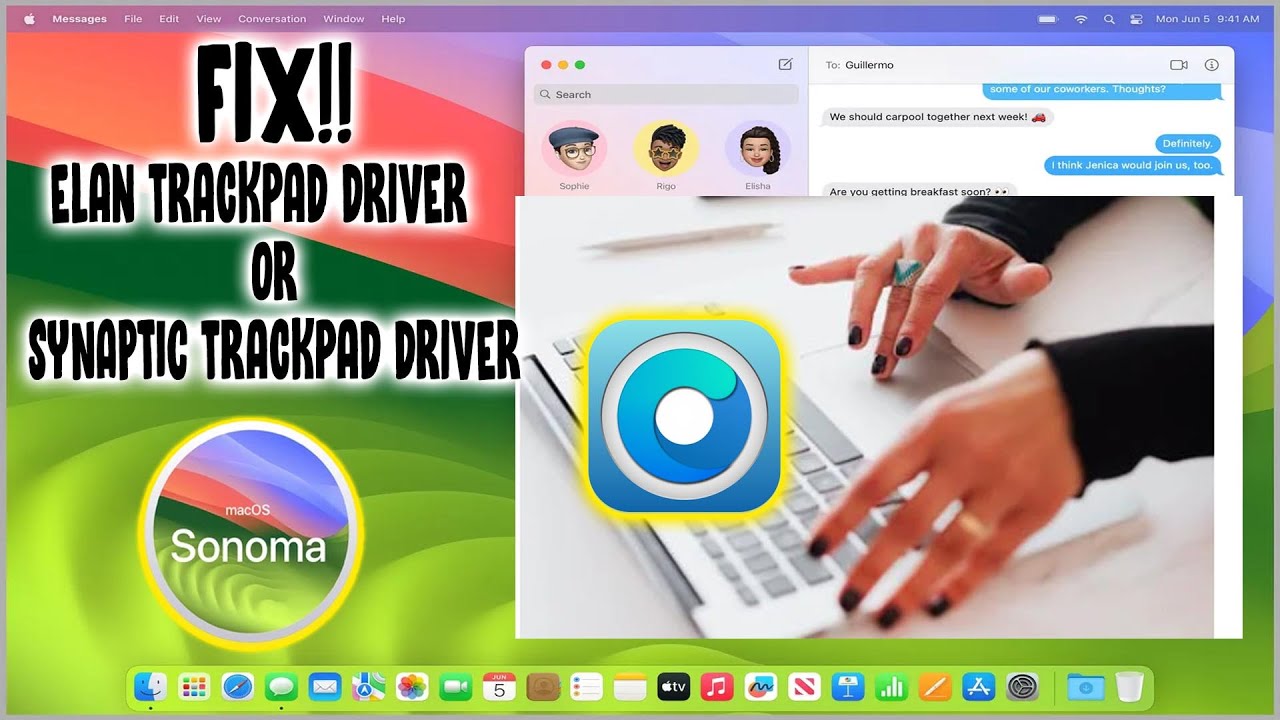Open the Apple menu
Image resolution: width=1280 pixels, height=720 pixels.
28,18
